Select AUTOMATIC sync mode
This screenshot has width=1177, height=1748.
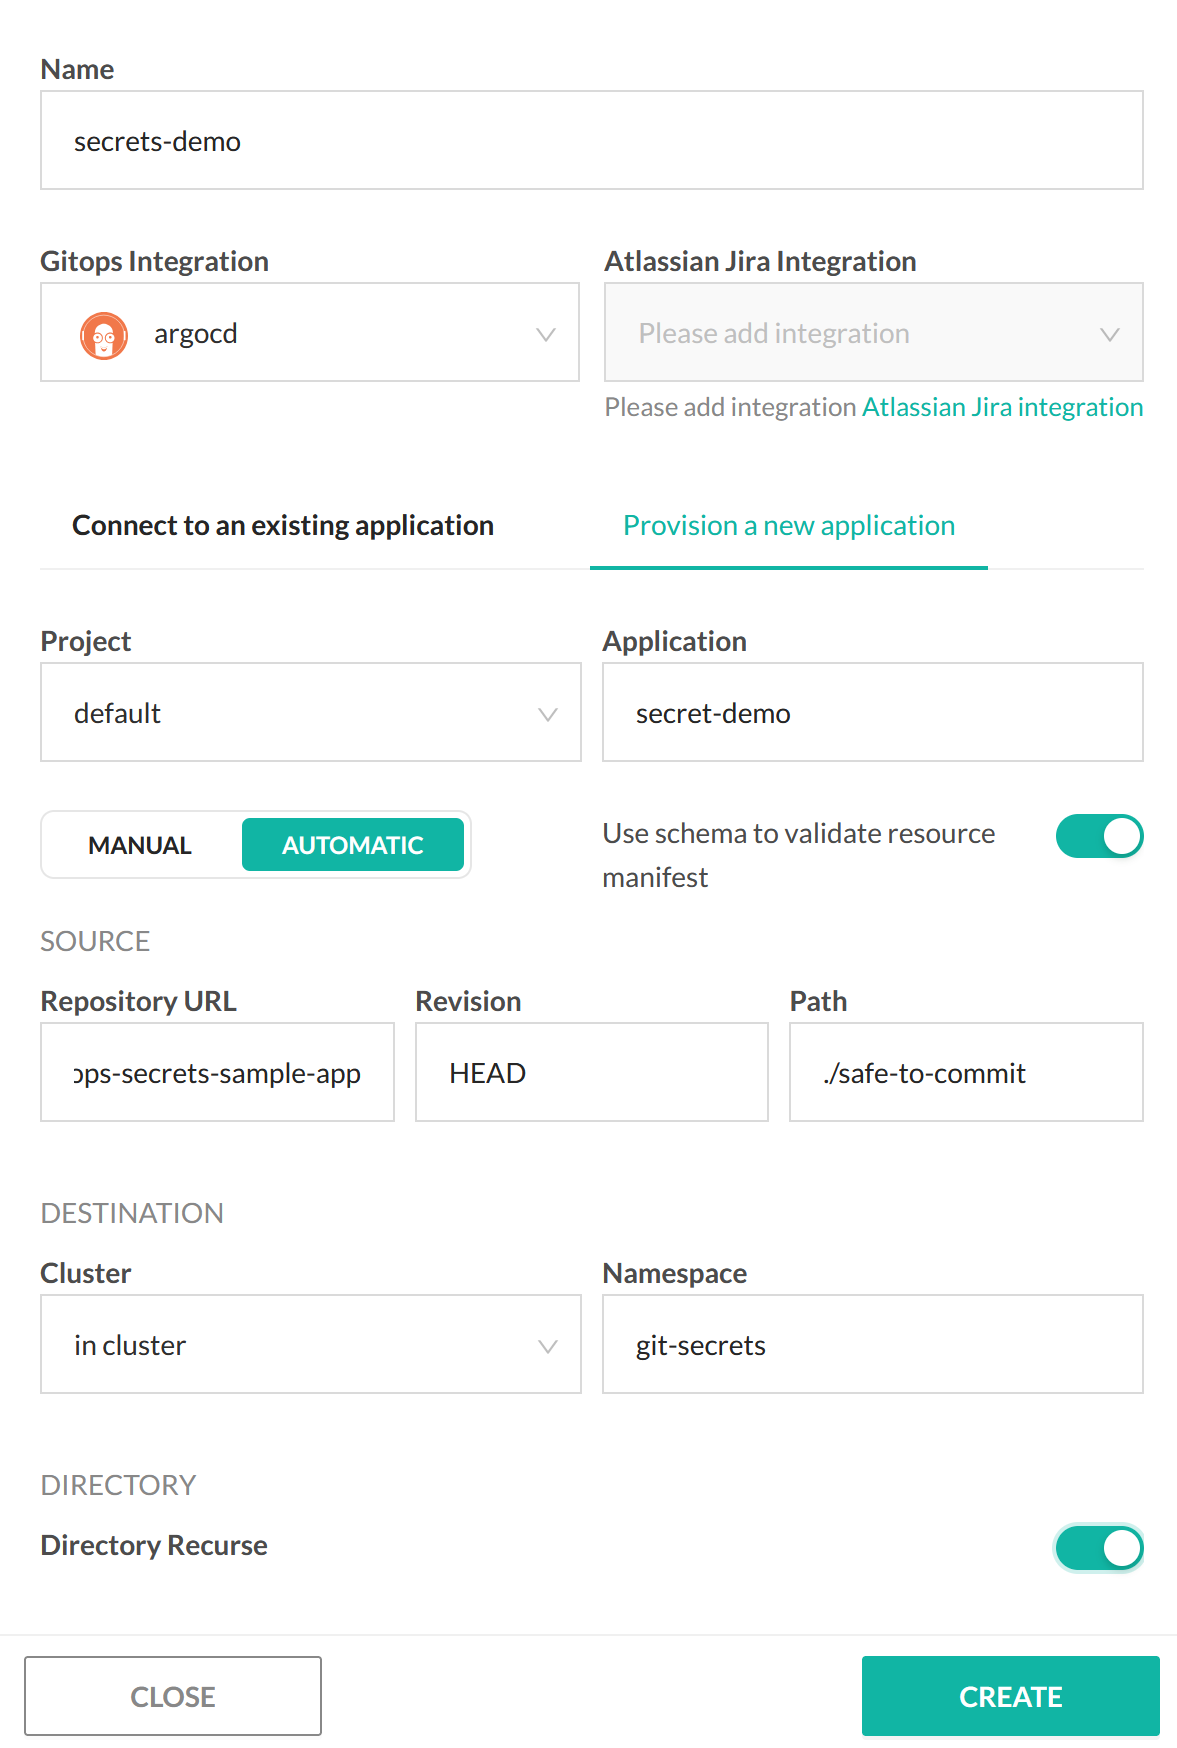point(353,845)
